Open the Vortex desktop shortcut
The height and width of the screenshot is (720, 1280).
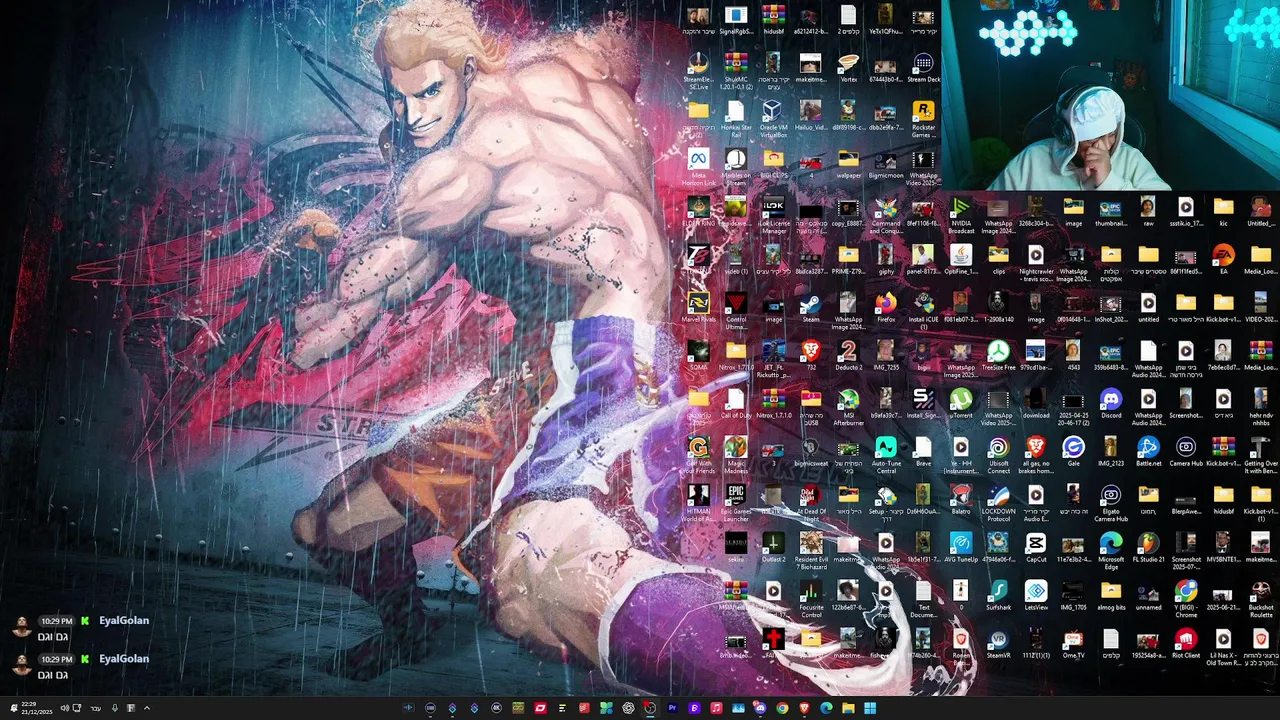tap(849, 67)
